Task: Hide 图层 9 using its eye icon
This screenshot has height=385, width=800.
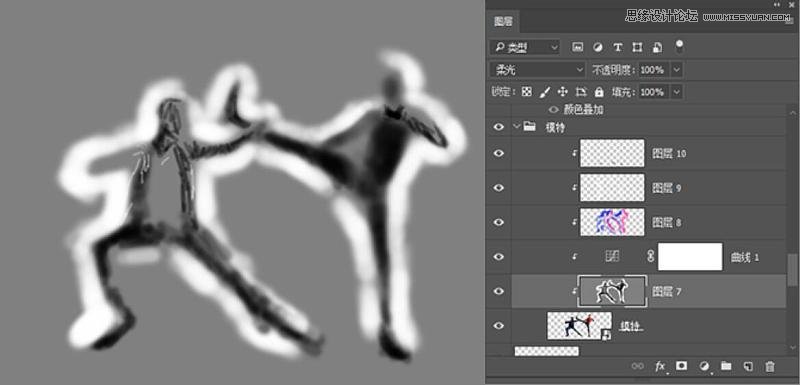Action: click(x=498, y=188)
